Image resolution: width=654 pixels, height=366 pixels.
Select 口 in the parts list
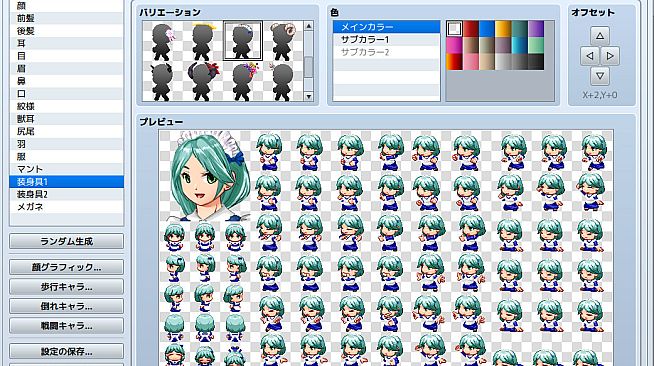pyautogui.click(x=66, y=94)
